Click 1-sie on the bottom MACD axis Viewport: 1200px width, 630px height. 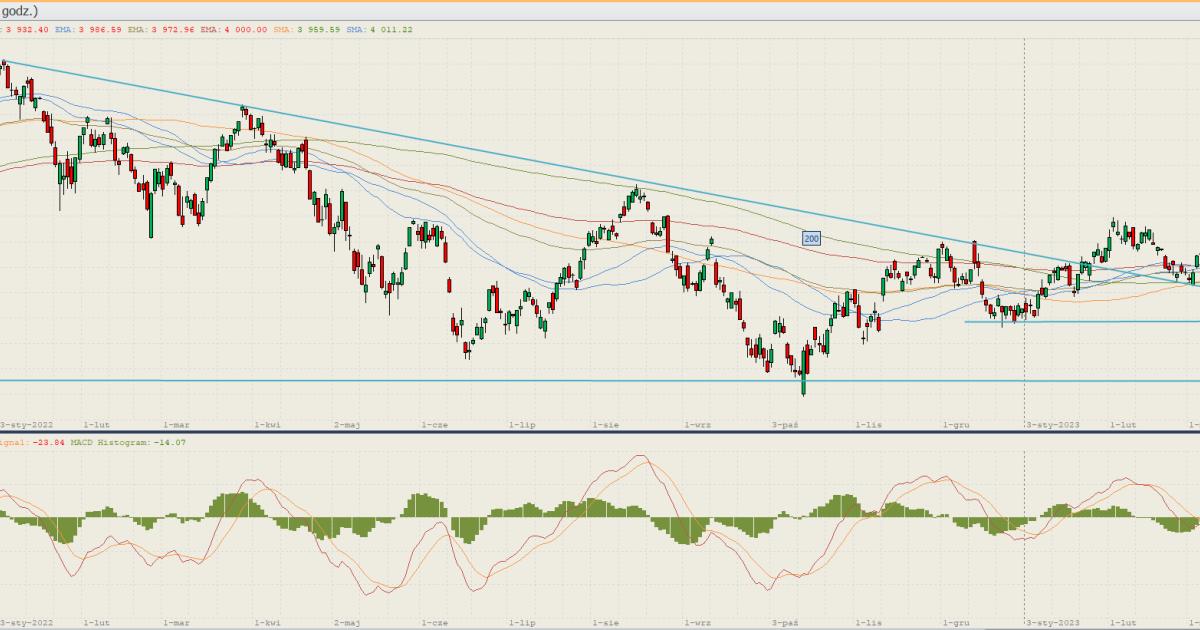pyautogui.click(x=606, y=622)
